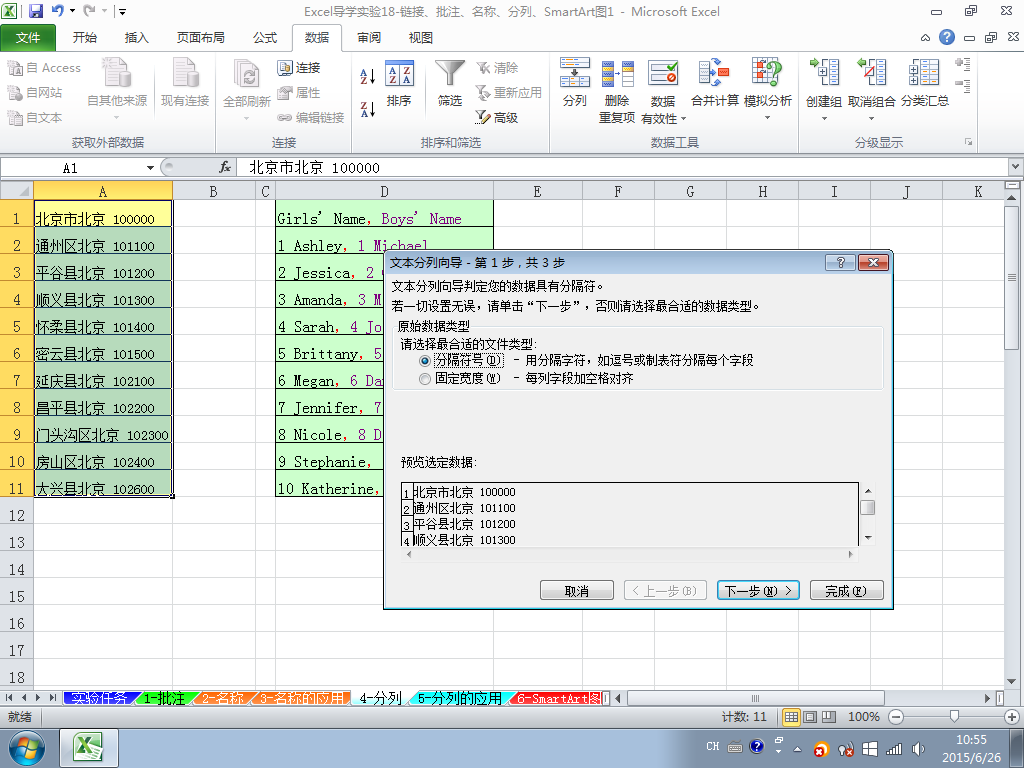1024x768 pixels.
Task: Open Excel Help question mark icon
Action: [x=947, y=37]
